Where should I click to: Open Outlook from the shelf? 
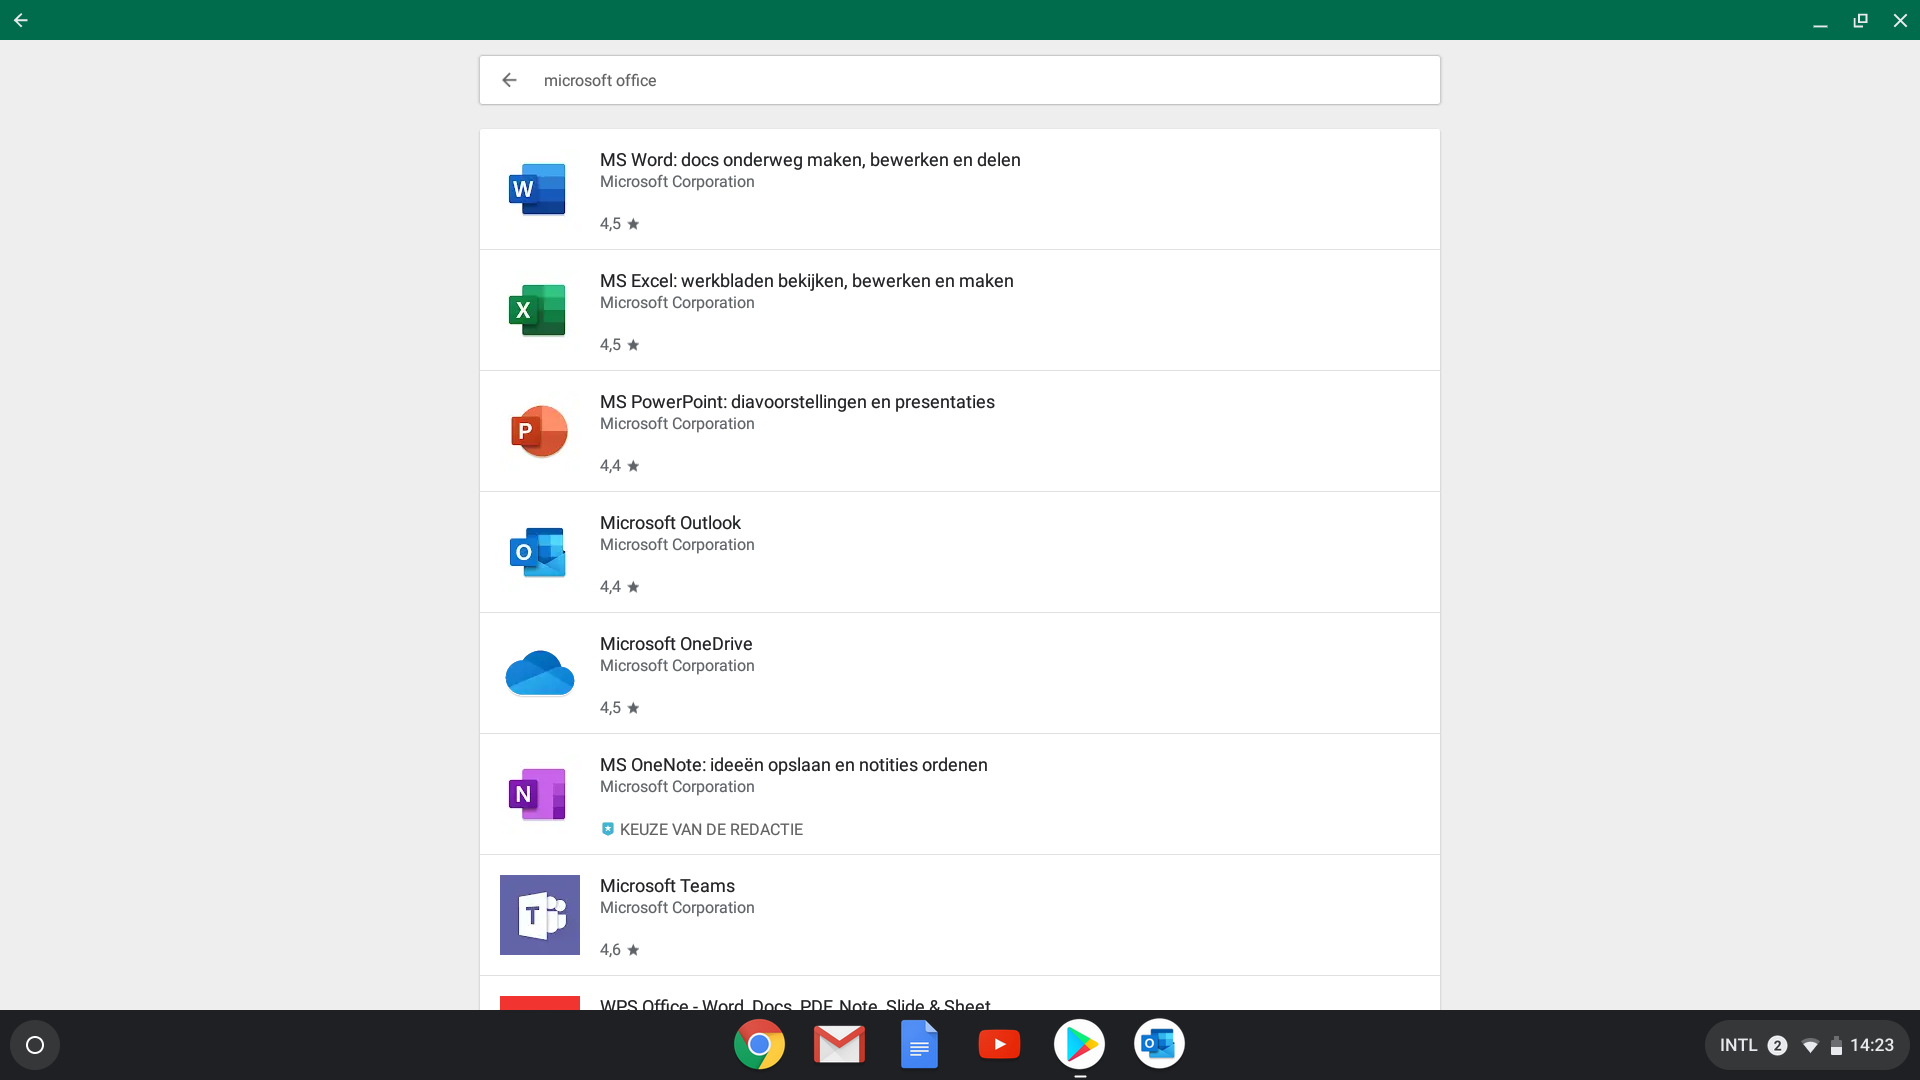[x=1159, y=1044]
